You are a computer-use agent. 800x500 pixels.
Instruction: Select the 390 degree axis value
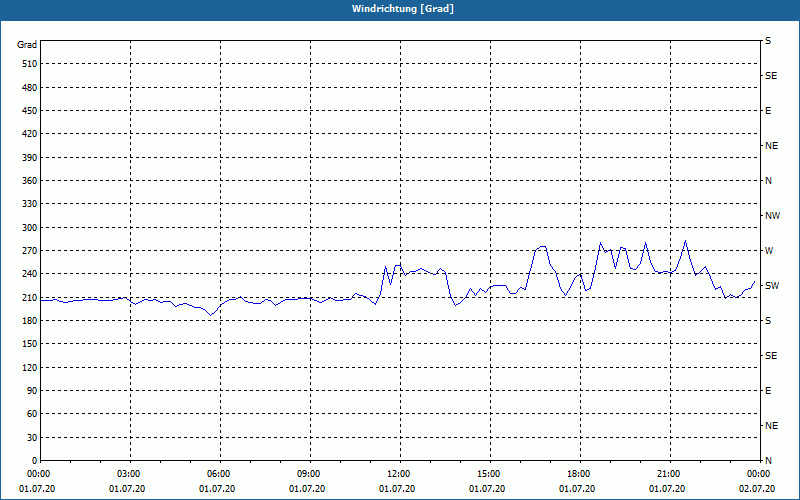[29, 158]
